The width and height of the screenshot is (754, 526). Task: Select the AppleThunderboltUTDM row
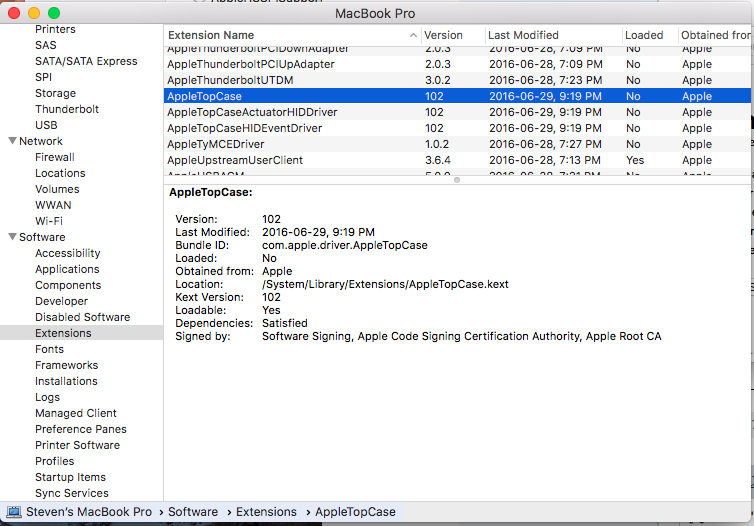(457, 80)
